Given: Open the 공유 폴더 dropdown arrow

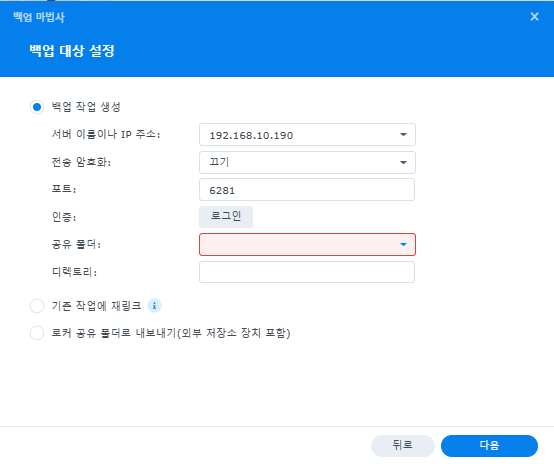Looking at the screenshot, I should click(403, 245).
